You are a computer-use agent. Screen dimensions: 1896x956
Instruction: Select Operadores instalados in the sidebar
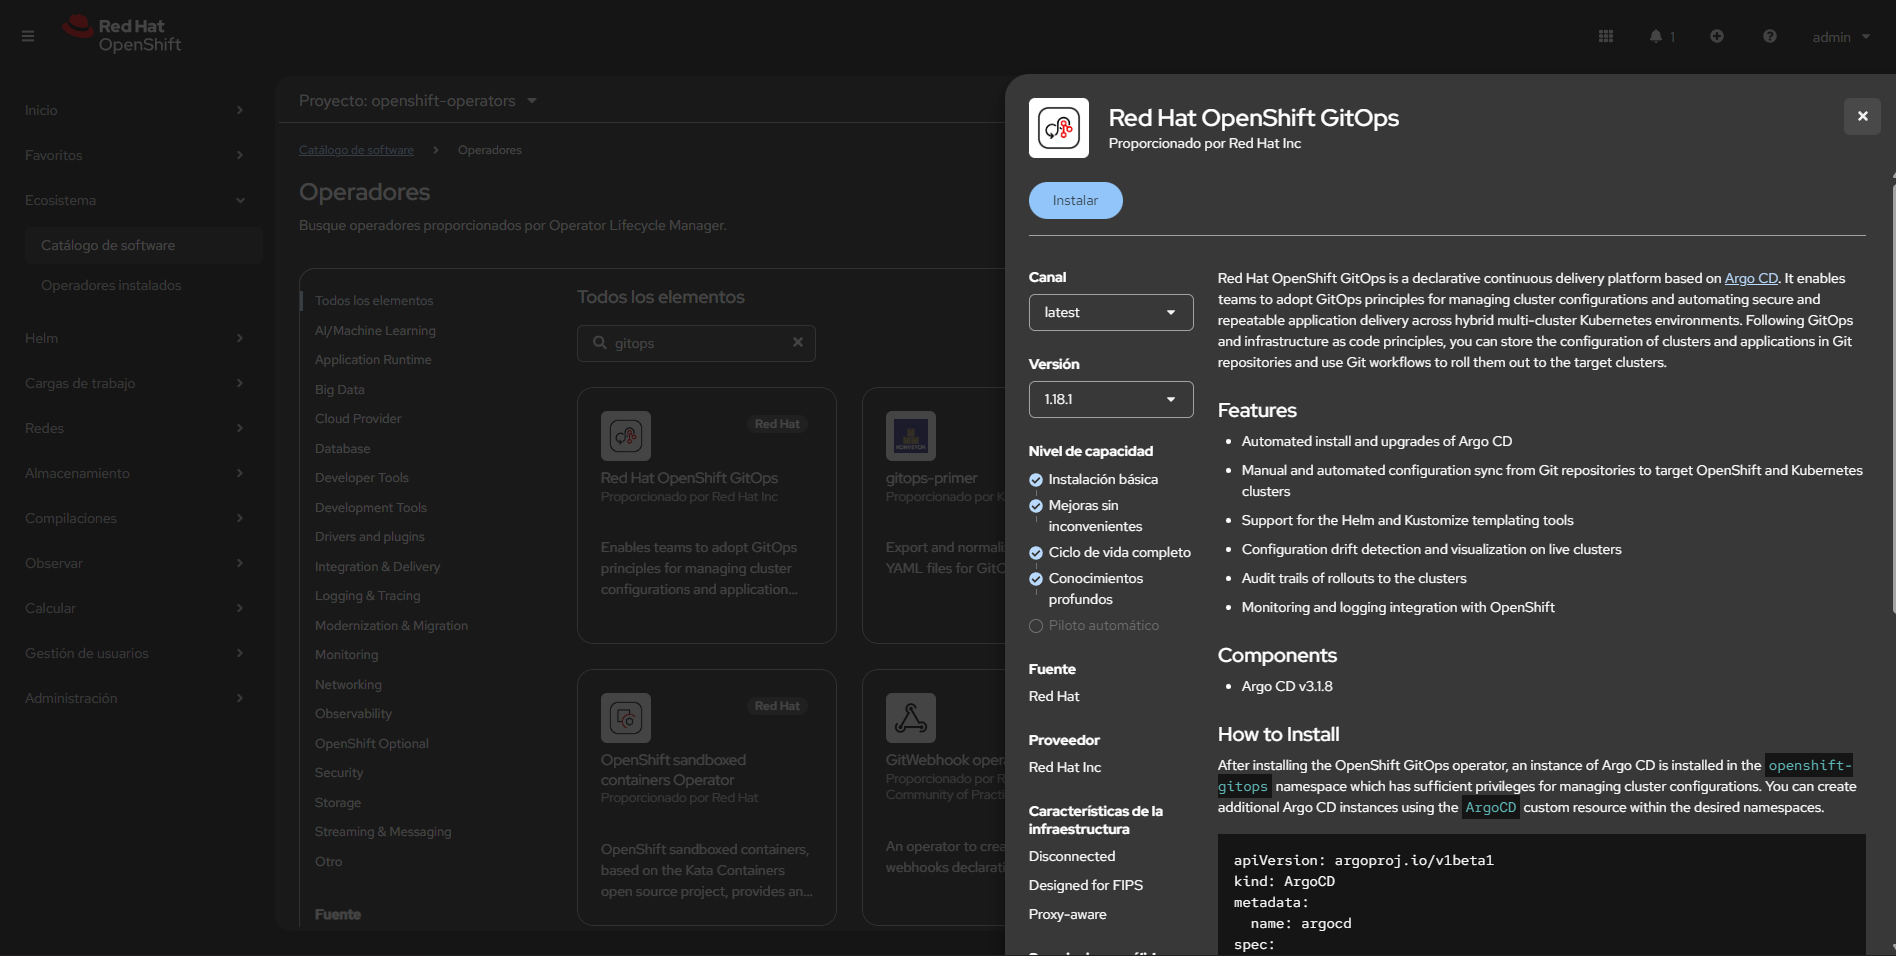113,285
